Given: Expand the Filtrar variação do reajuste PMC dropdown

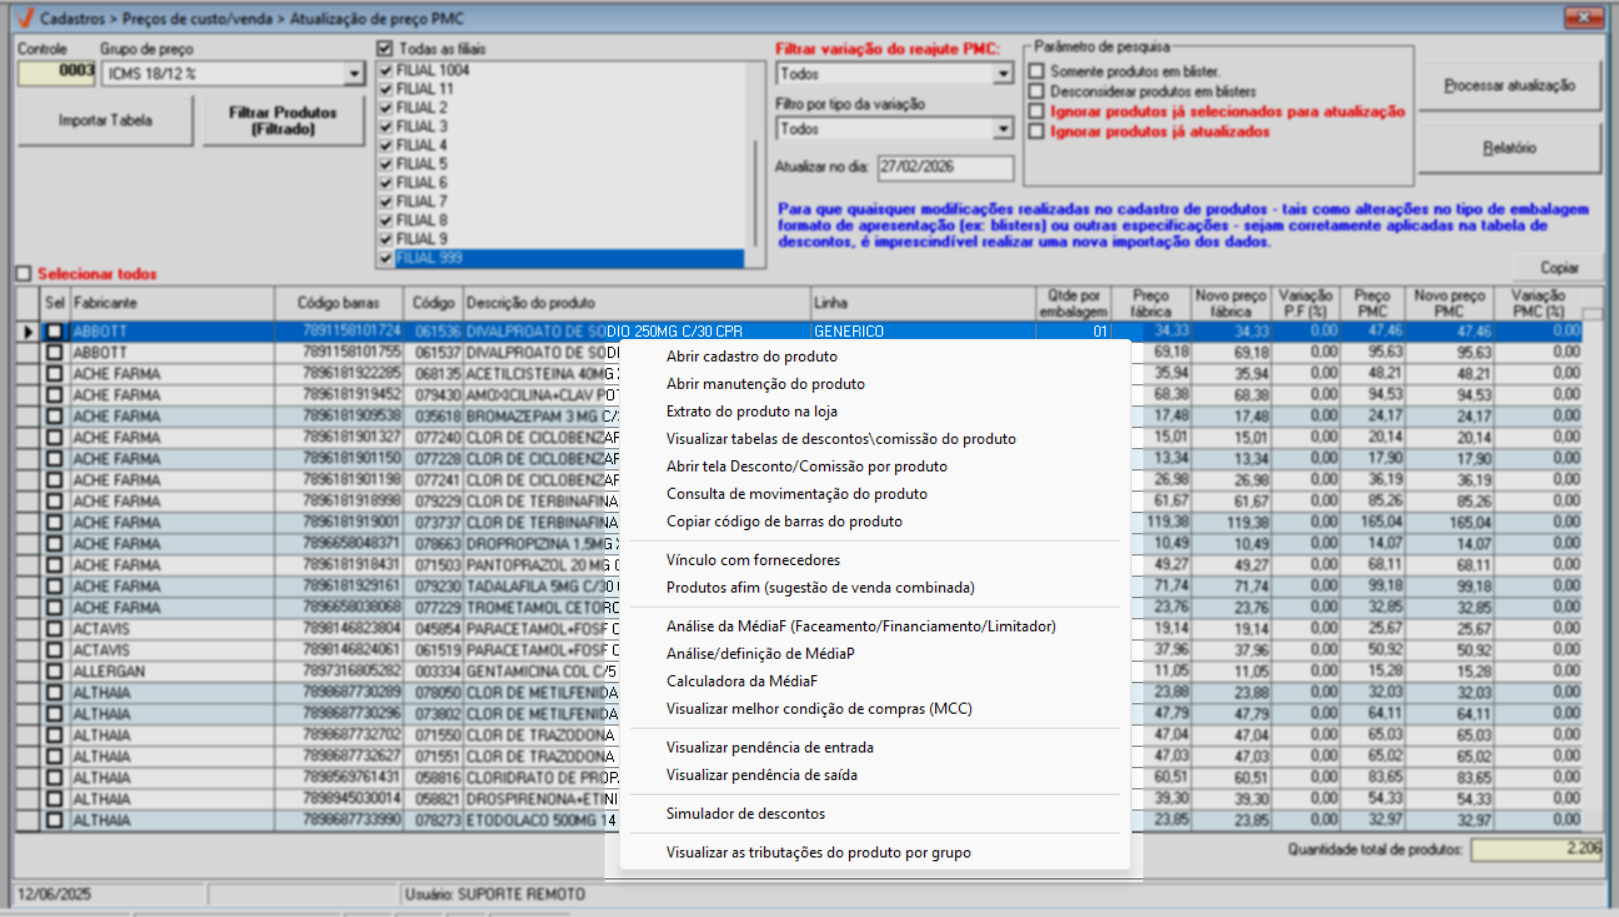Looking at the screenshot, I should coord(1002,74).
